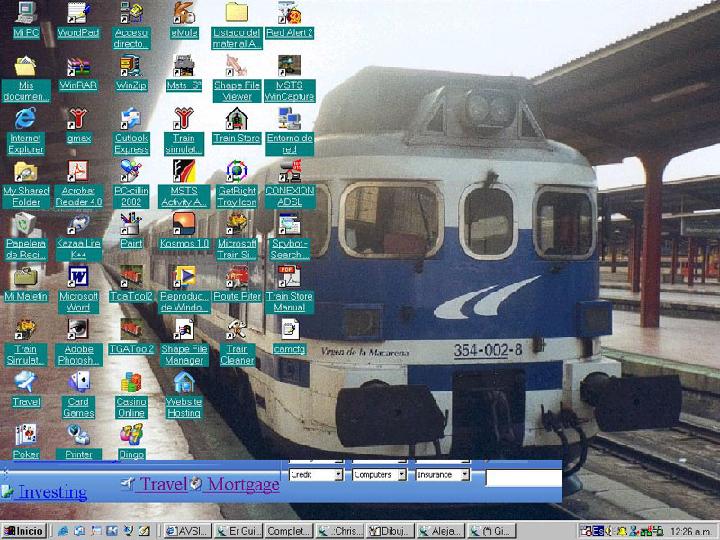Open the Kosmos 1.0 shortcut

point(184,224)
